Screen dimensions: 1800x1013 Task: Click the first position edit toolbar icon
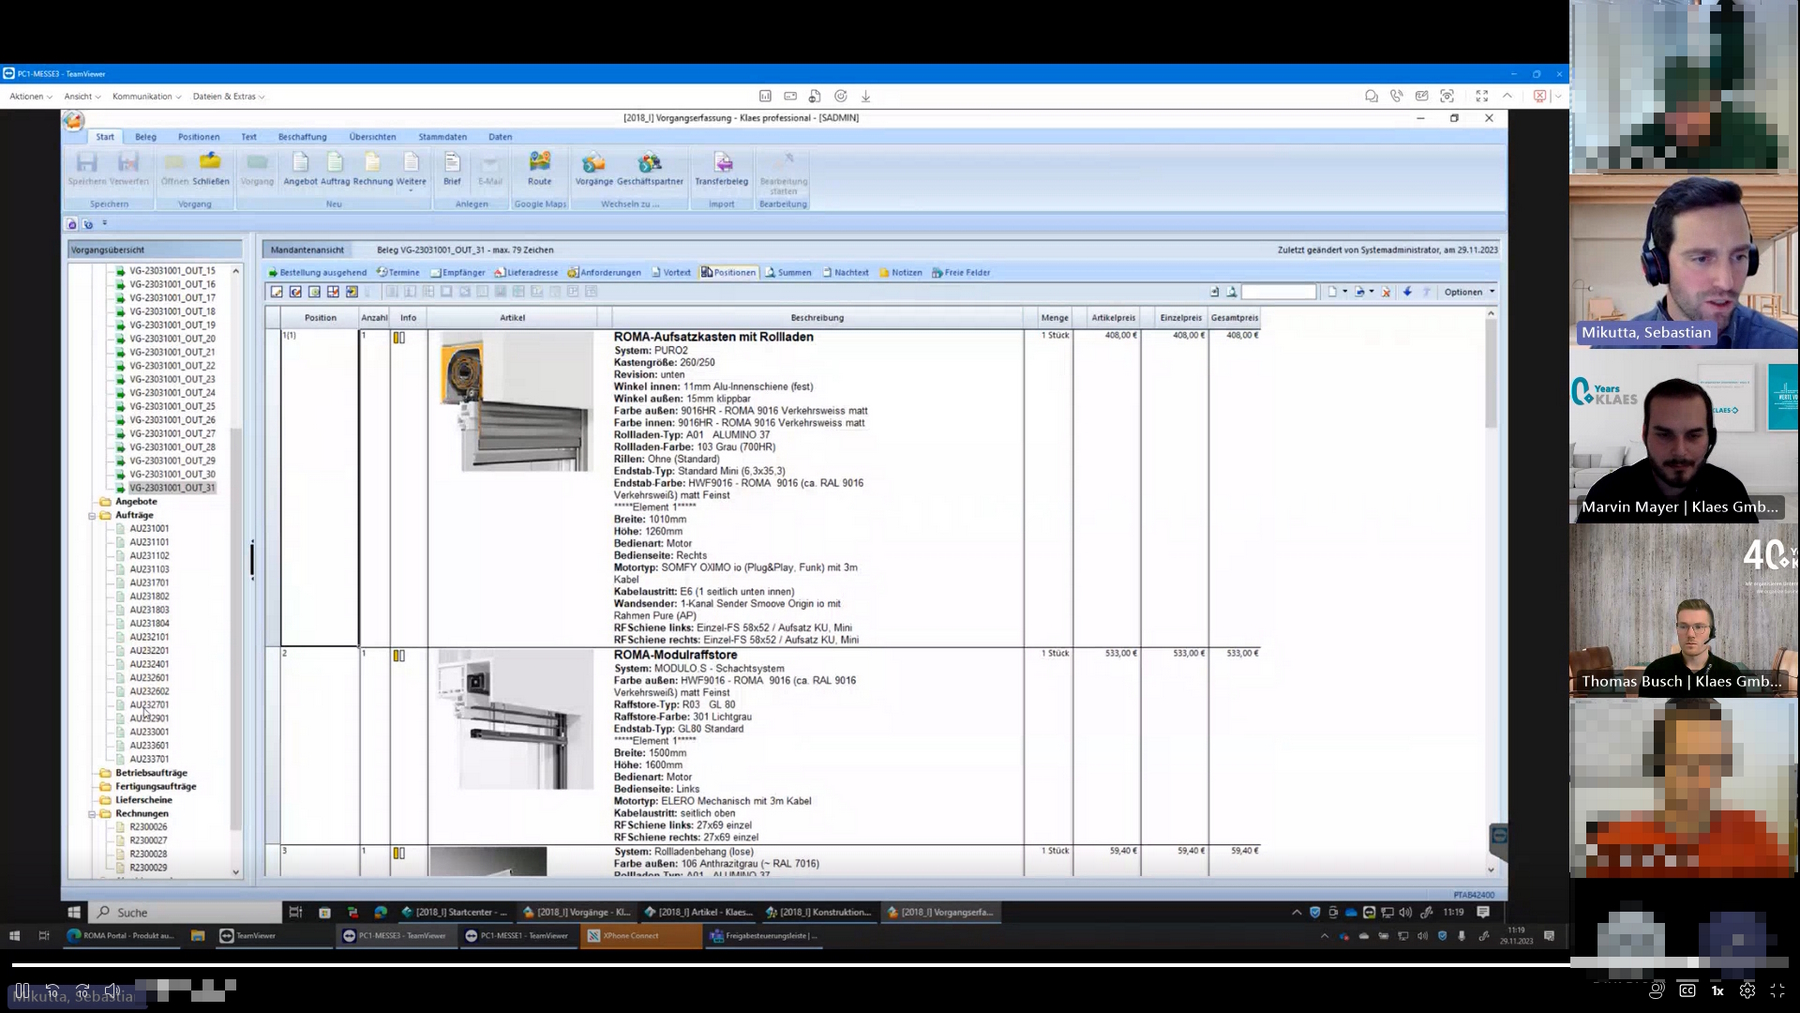(277, 292)
